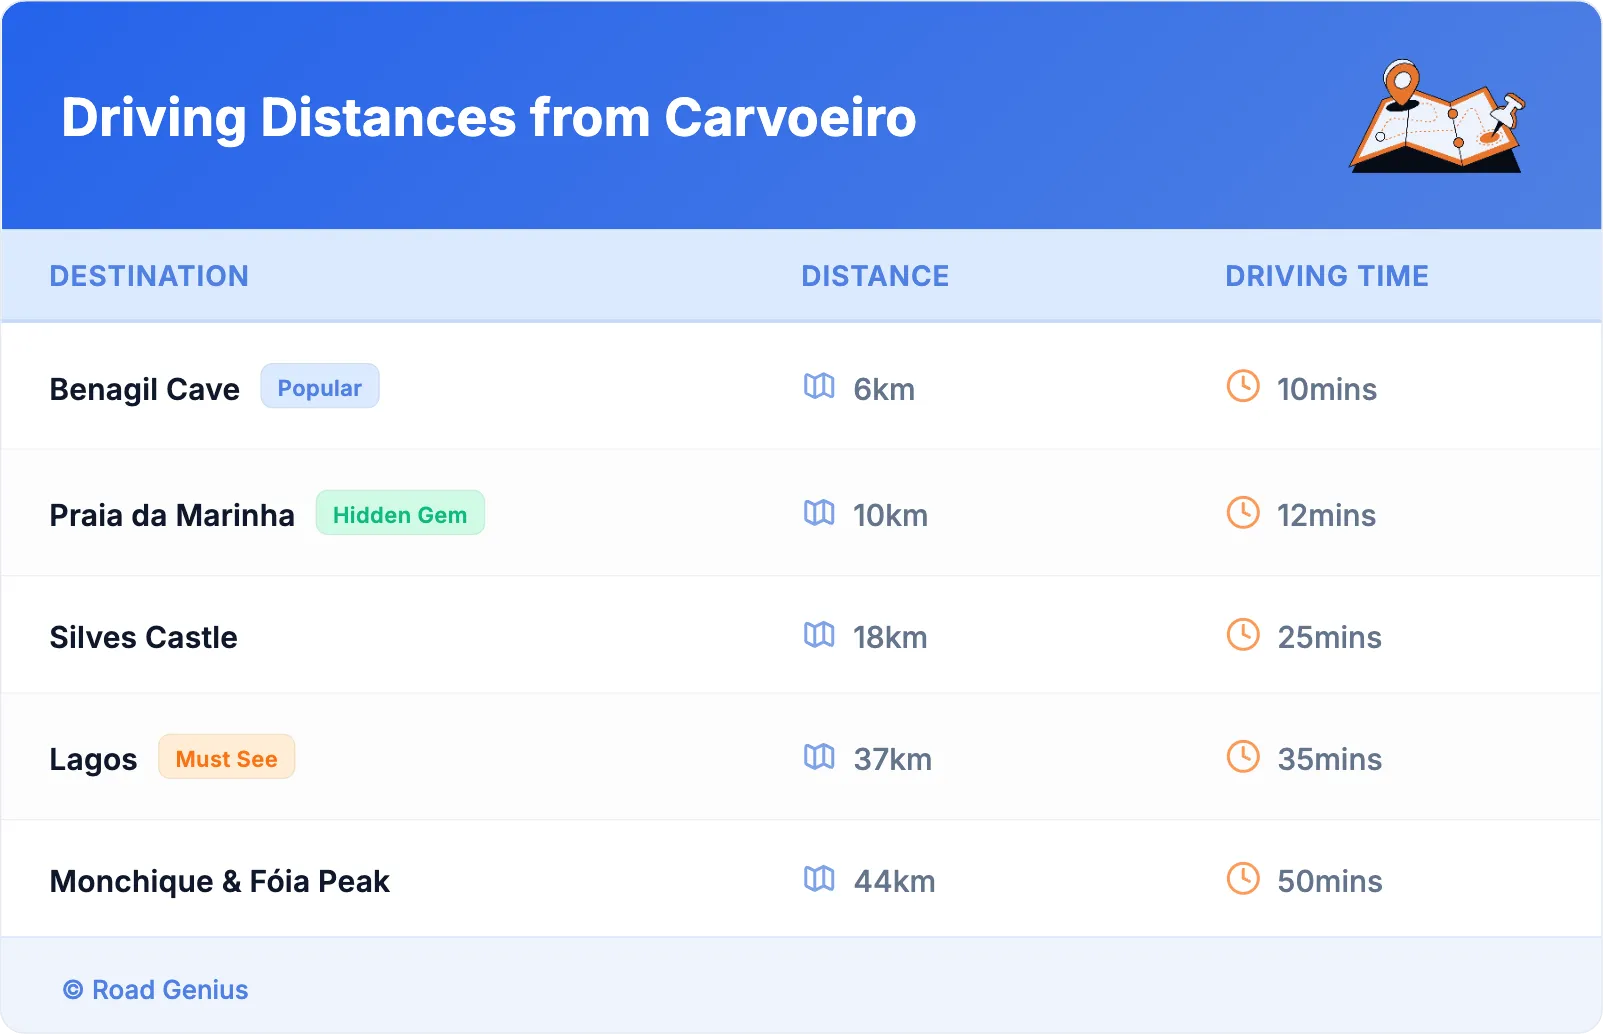The height and width of the screenshot is (1034, 1604).
Task: Select the Monchique & Fóia Peak destination name
Action: pos(220,882)
